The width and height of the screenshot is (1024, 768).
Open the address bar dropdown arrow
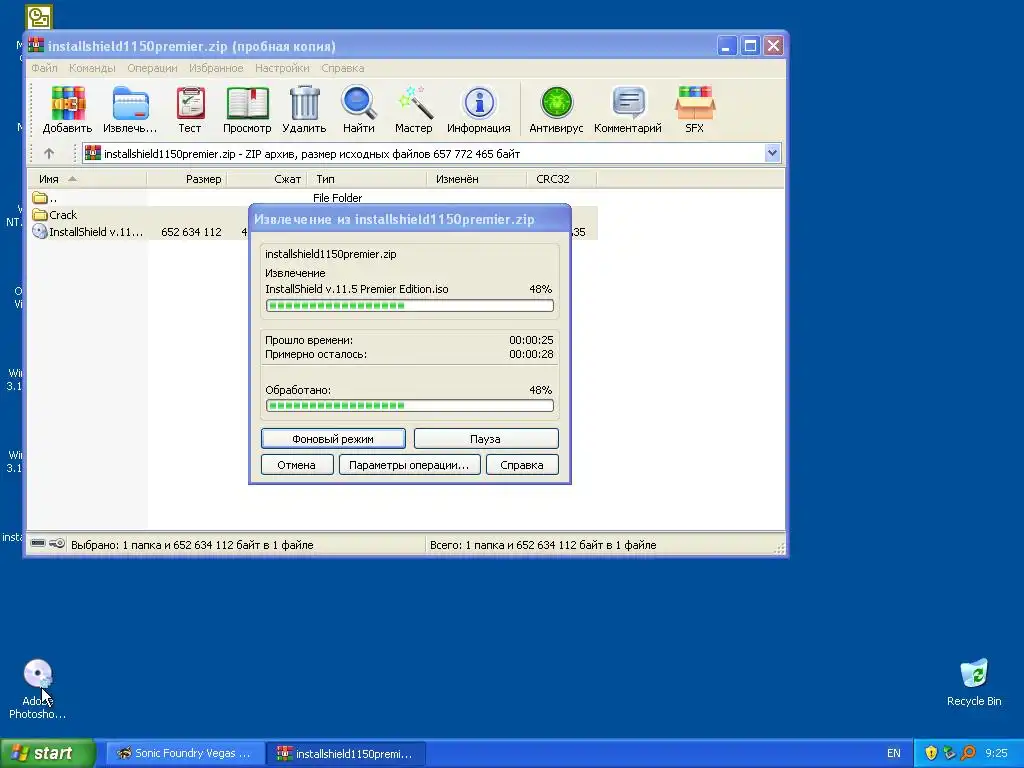[x=773, y=153]
